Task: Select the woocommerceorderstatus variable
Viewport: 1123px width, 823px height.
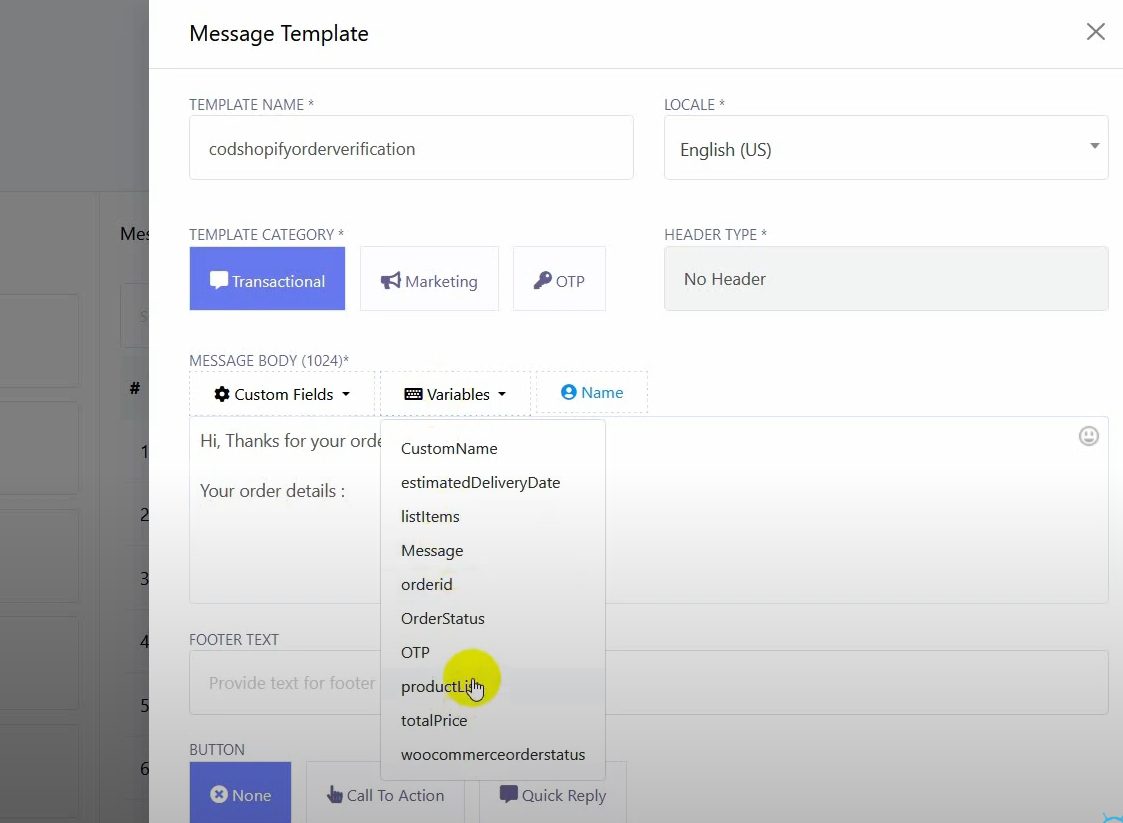Action: click(x=493, y=755)
